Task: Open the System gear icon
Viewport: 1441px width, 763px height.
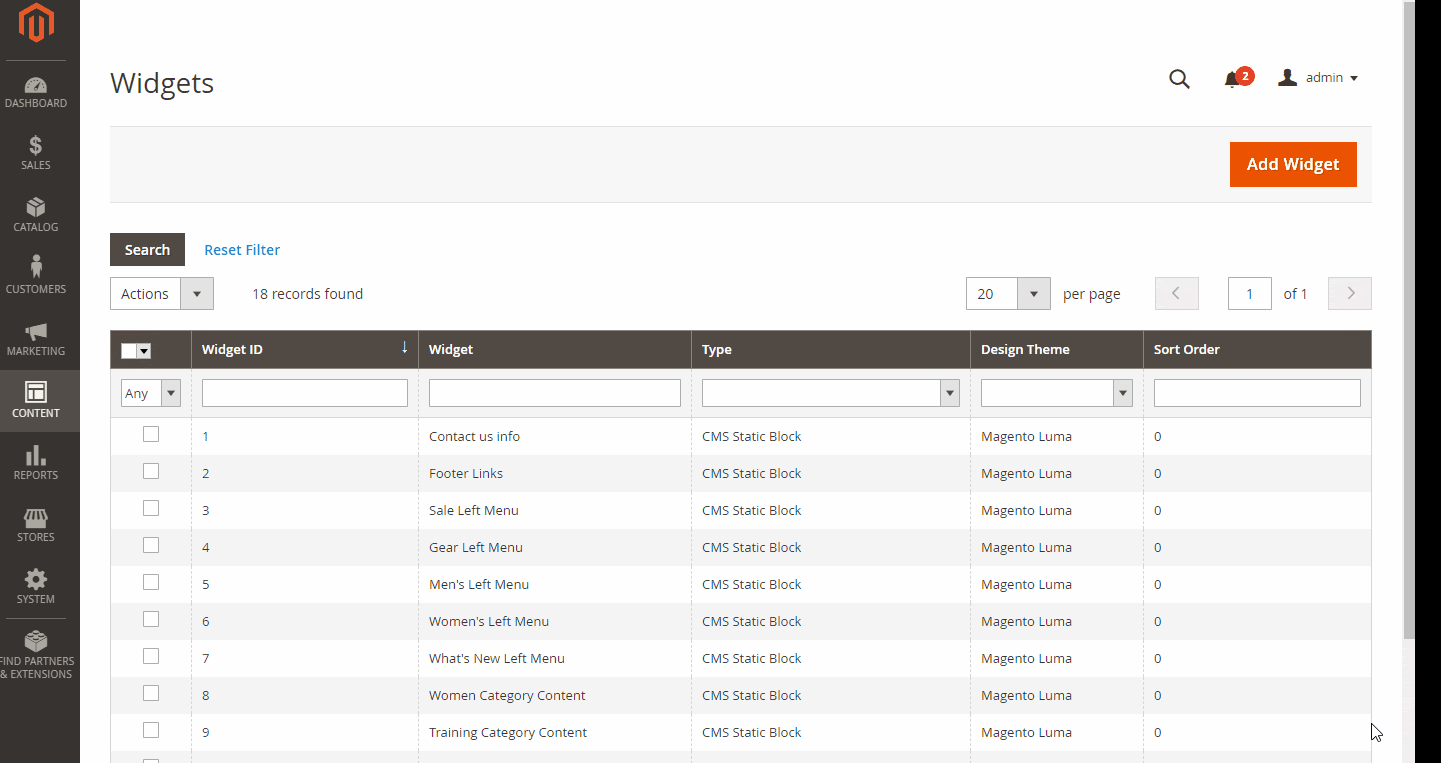Action: point(36,580)
